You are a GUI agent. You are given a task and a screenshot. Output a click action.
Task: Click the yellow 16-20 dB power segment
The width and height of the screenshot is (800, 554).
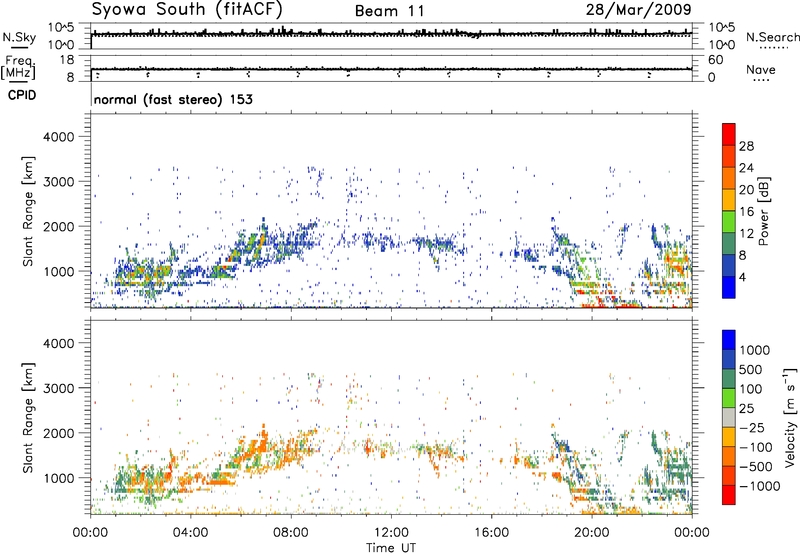[729, 200]
